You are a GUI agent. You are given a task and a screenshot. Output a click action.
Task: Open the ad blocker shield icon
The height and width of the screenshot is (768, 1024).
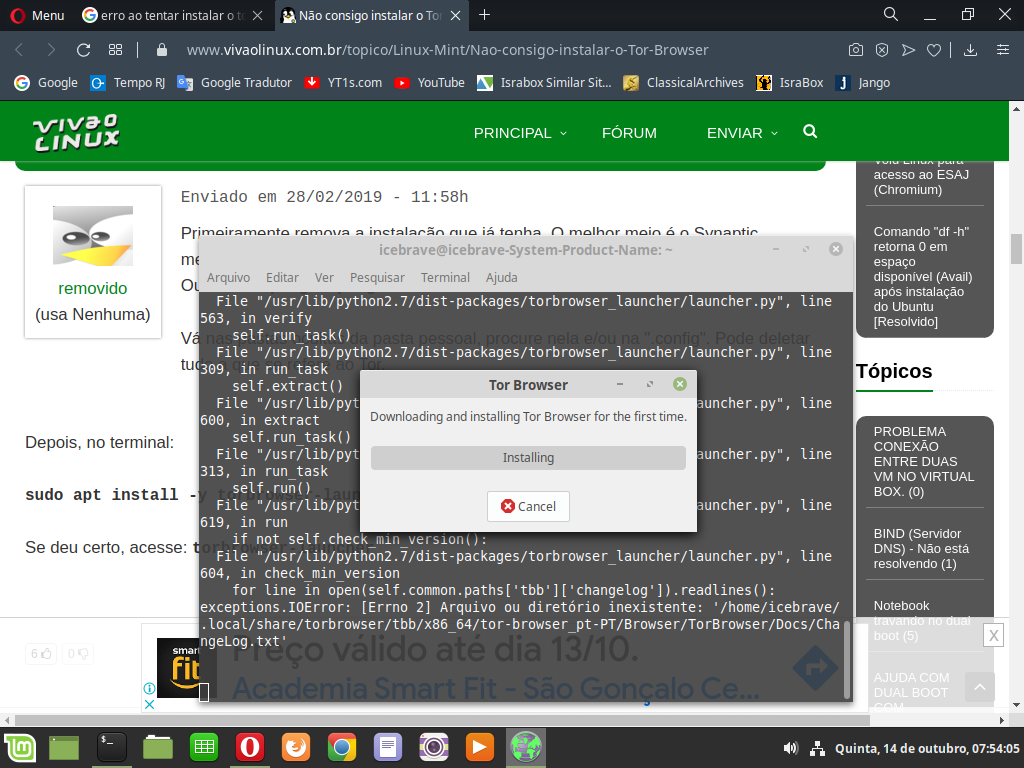click(x=882, y=50)
